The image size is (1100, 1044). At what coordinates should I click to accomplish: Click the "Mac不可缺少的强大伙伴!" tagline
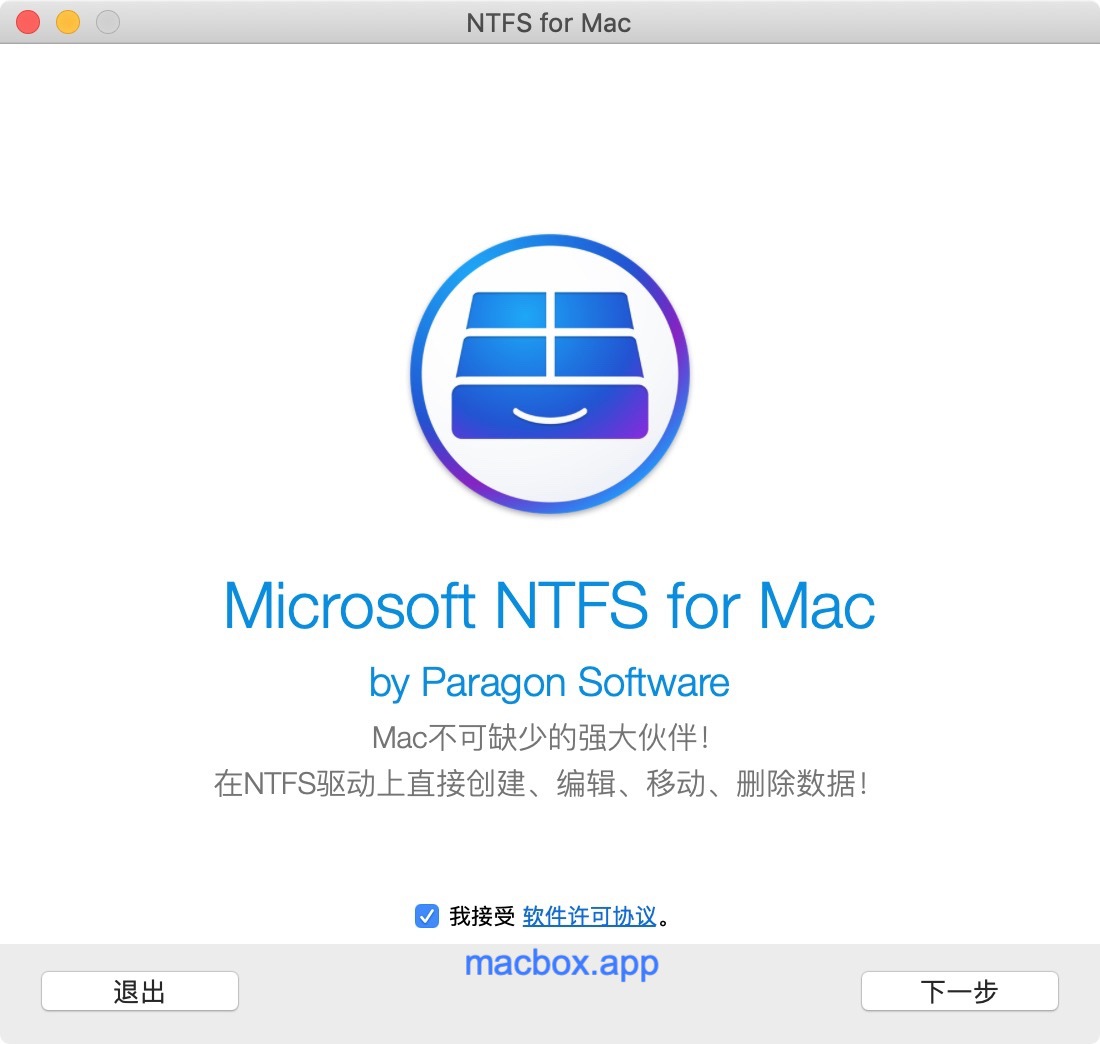[541, 737]
